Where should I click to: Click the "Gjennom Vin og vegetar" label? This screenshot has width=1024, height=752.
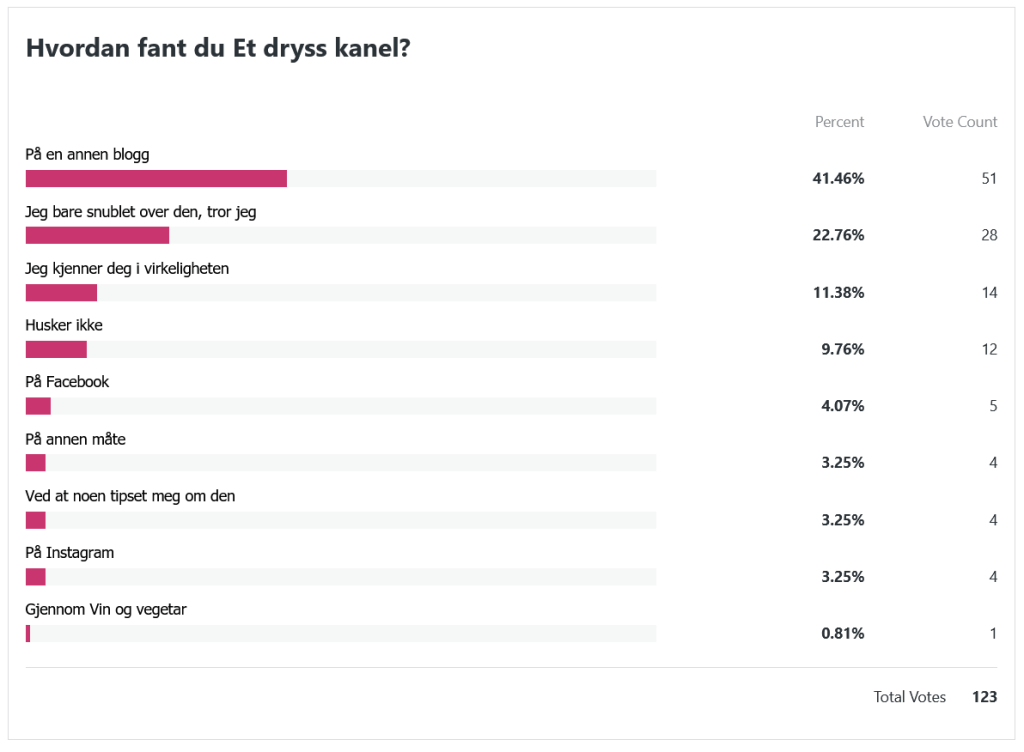106,610
